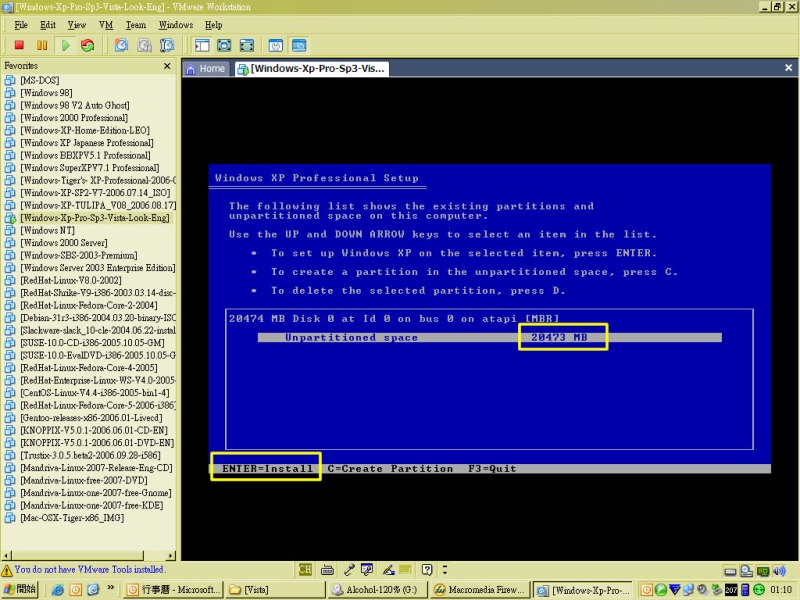Click the Favorites horizontal scrollbar left arrow
800x600 pixels.
coord(6,555)
